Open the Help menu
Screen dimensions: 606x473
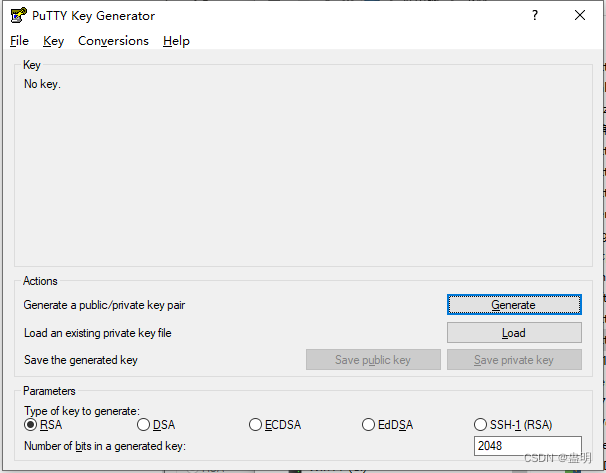pyautogui.click(x=176, y=41)
